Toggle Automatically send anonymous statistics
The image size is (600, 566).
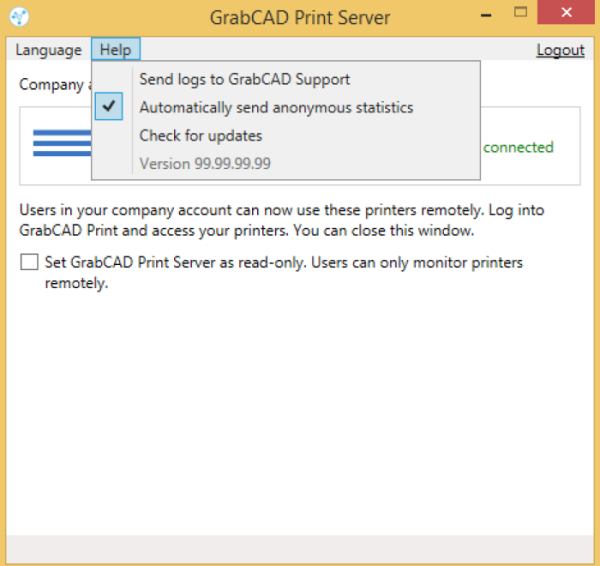click(x=286, y=107)
